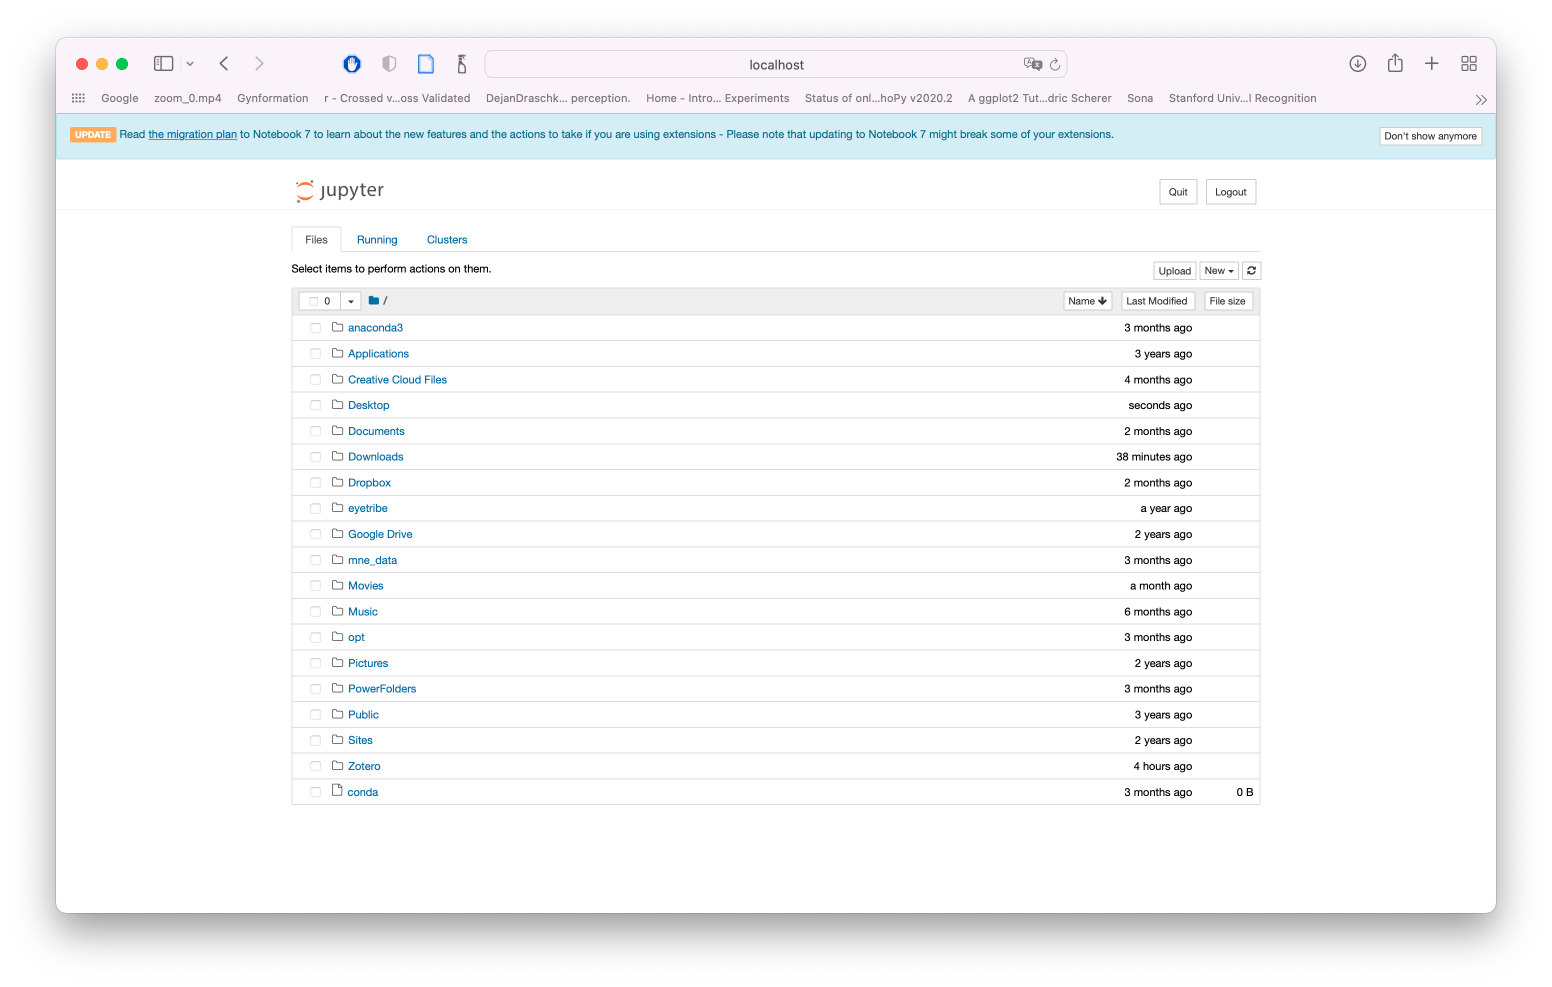Viewport: 1552px width, 987px height.
Task: Open the Public folder link
Action: tap(364, 715)
